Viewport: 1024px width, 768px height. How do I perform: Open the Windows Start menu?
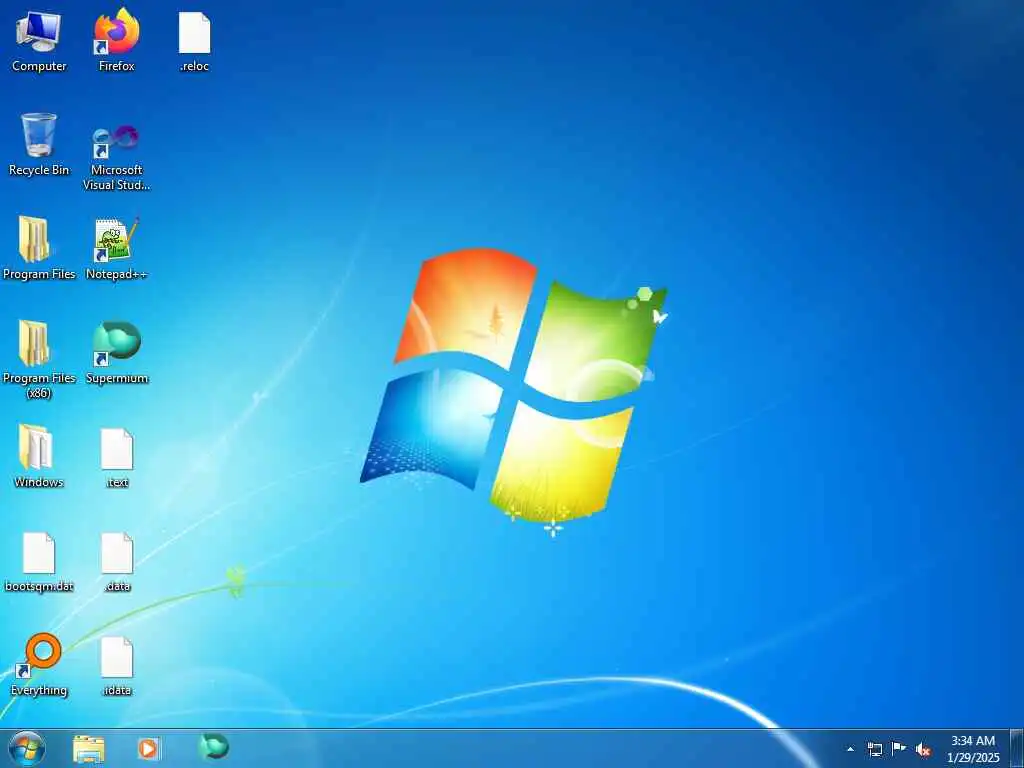click(x=27, y=748)
